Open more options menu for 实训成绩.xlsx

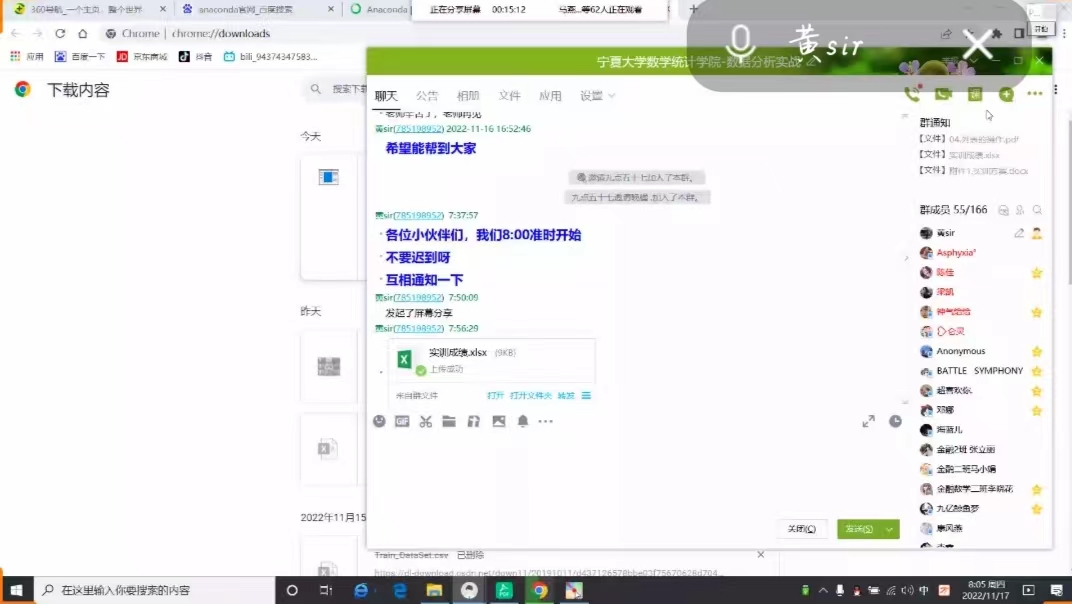click(x=587, y=395)
